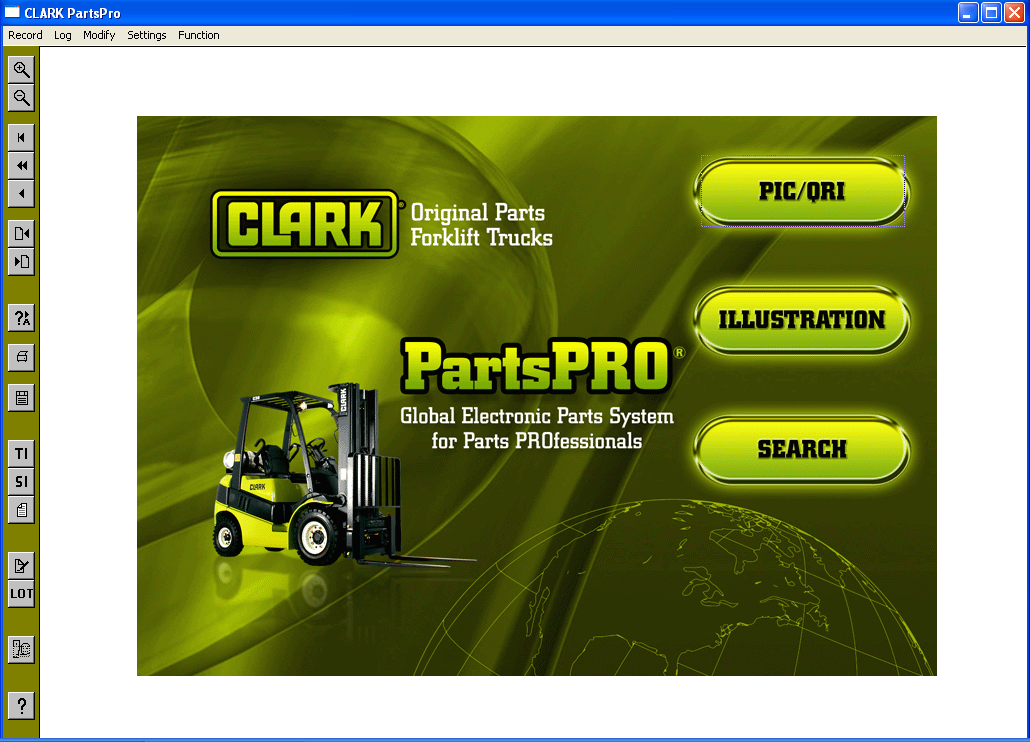Open help with the question mark icon
This screenshot has height=742, width=1030.
pyautogui.click(x=21, y=706)
